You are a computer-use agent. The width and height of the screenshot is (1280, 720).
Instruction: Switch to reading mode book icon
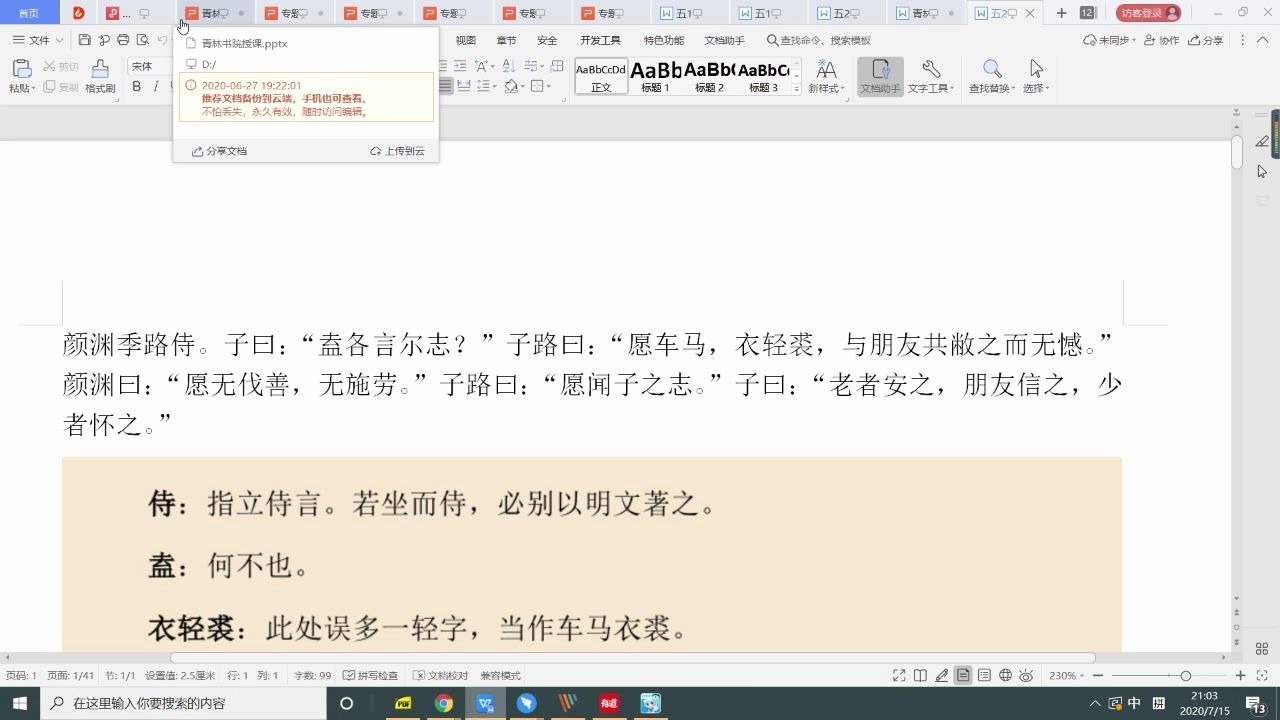tap(920, 676)
